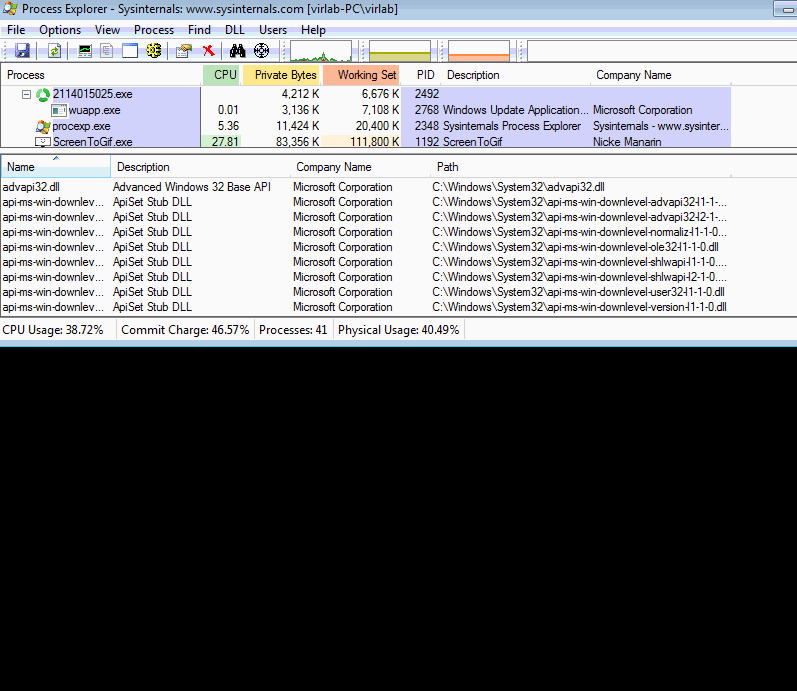Sort by the Working Set column header
Screen dimensions: 797x691
point(361,75)
